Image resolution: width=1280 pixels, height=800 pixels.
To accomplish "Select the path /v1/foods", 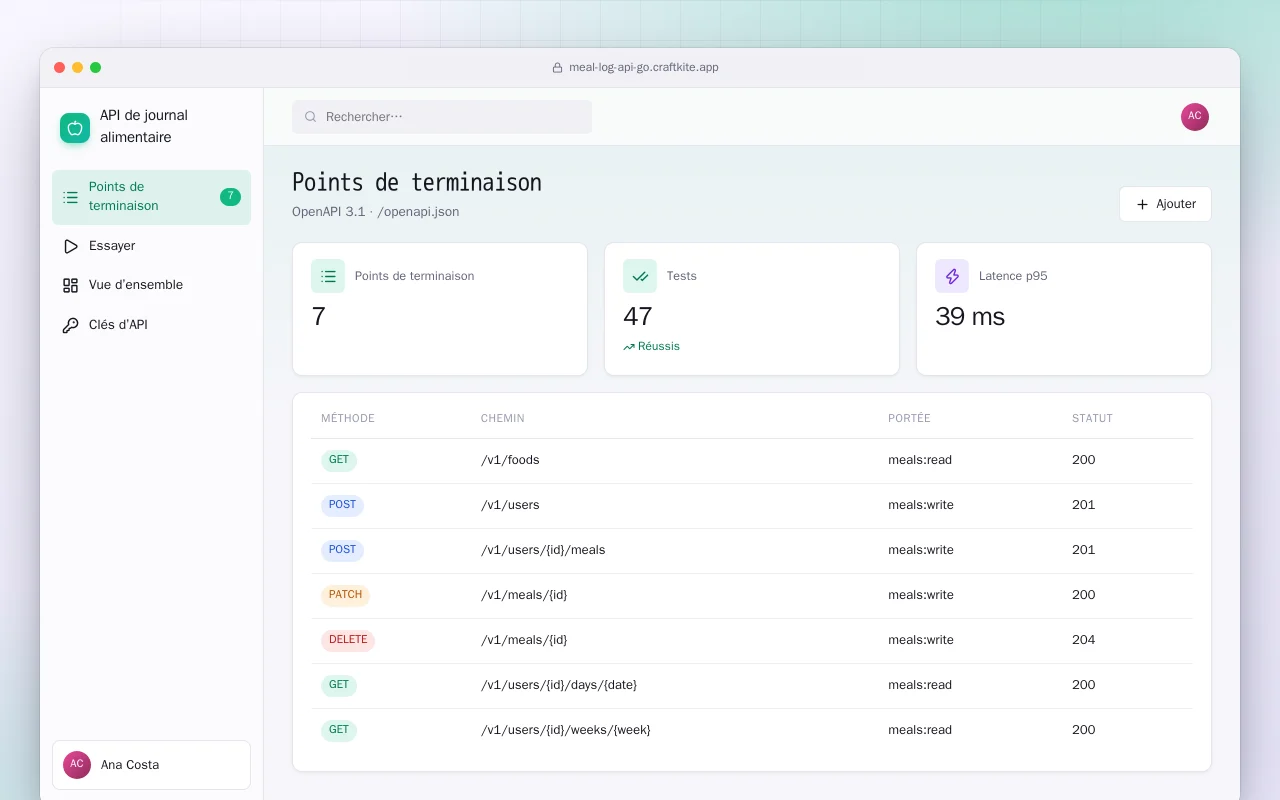I will tap(510, 461).
